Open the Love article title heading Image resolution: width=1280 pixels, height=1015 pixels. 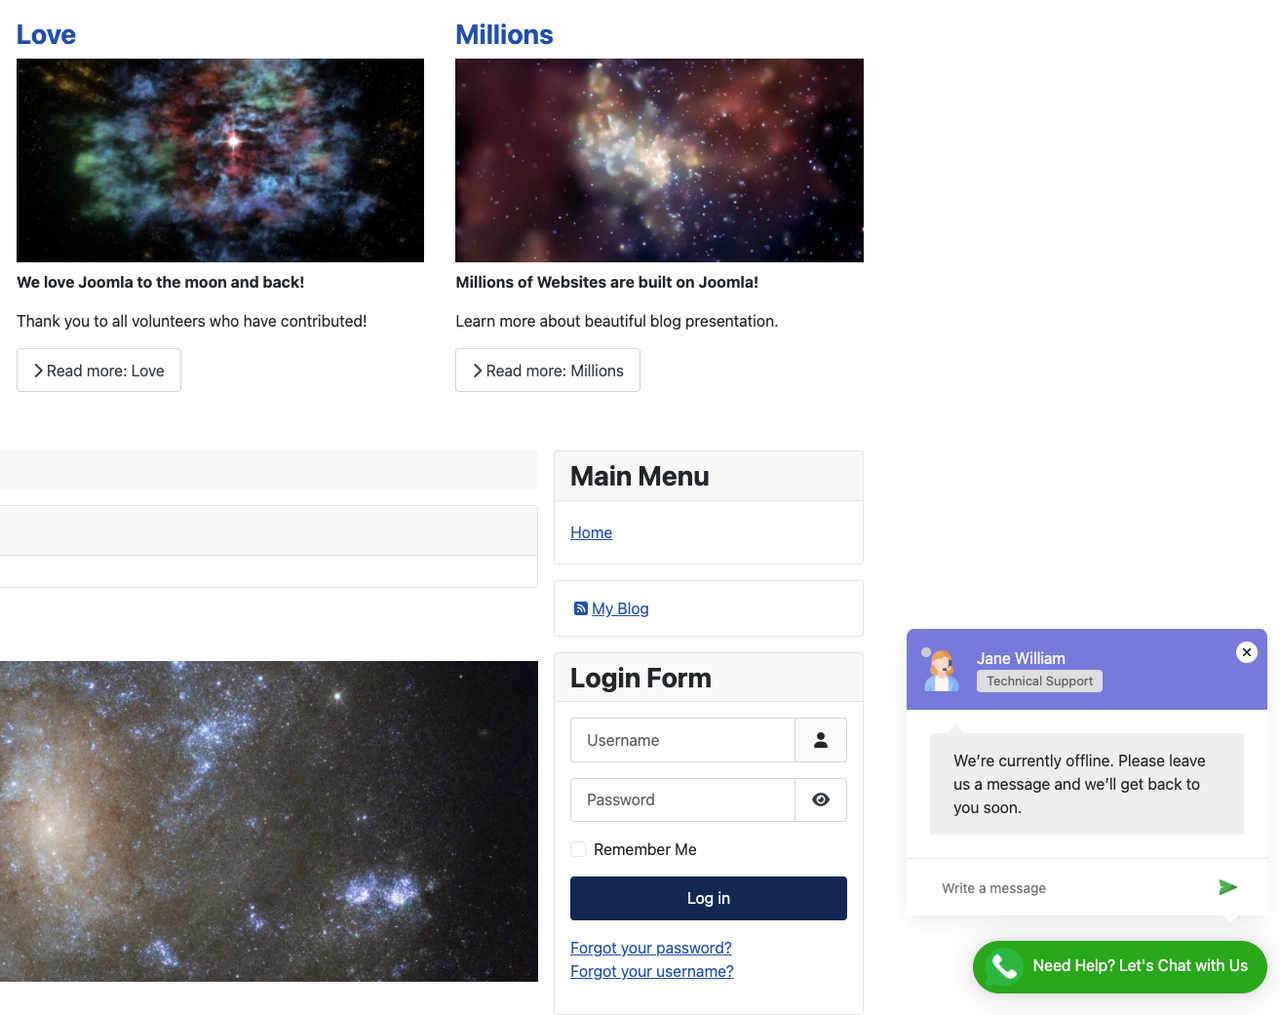[46, 35]
